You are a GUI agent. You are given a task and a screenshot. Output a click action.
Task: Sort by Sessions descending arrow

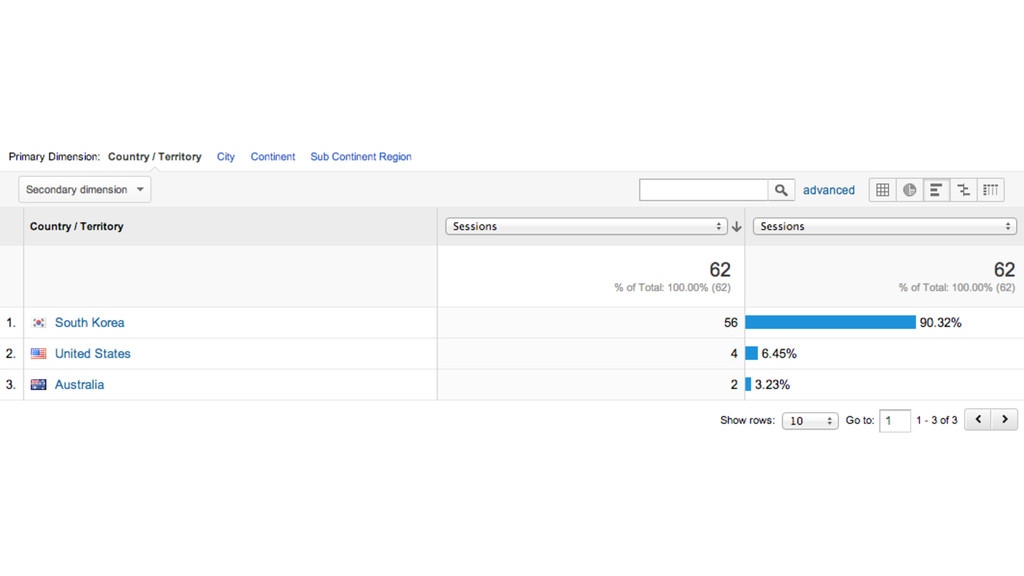(737, 227)
